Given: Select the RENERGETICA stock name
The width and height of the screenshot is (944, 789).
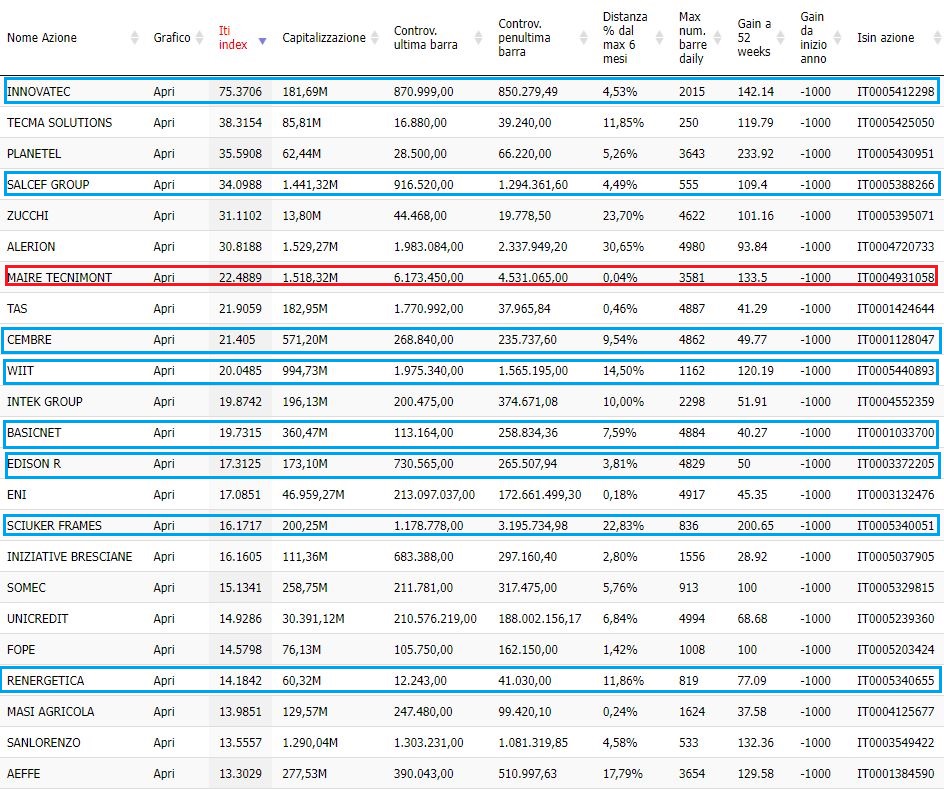Looking at the screenshot, I should (46, 681).
